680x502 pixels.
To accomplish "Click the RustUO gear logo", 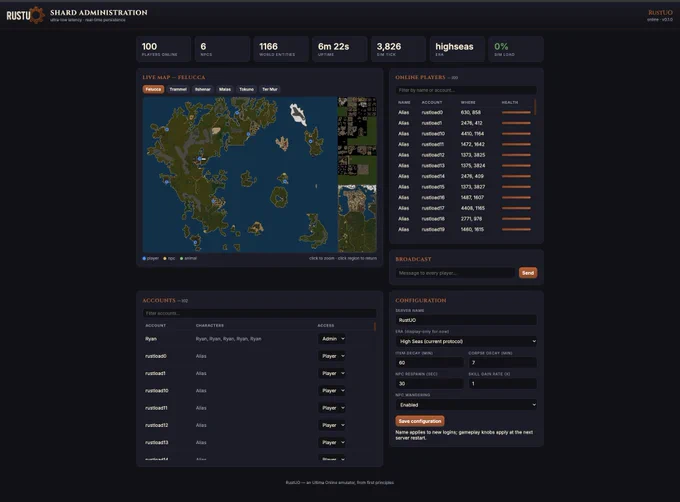I will [37, 15].
